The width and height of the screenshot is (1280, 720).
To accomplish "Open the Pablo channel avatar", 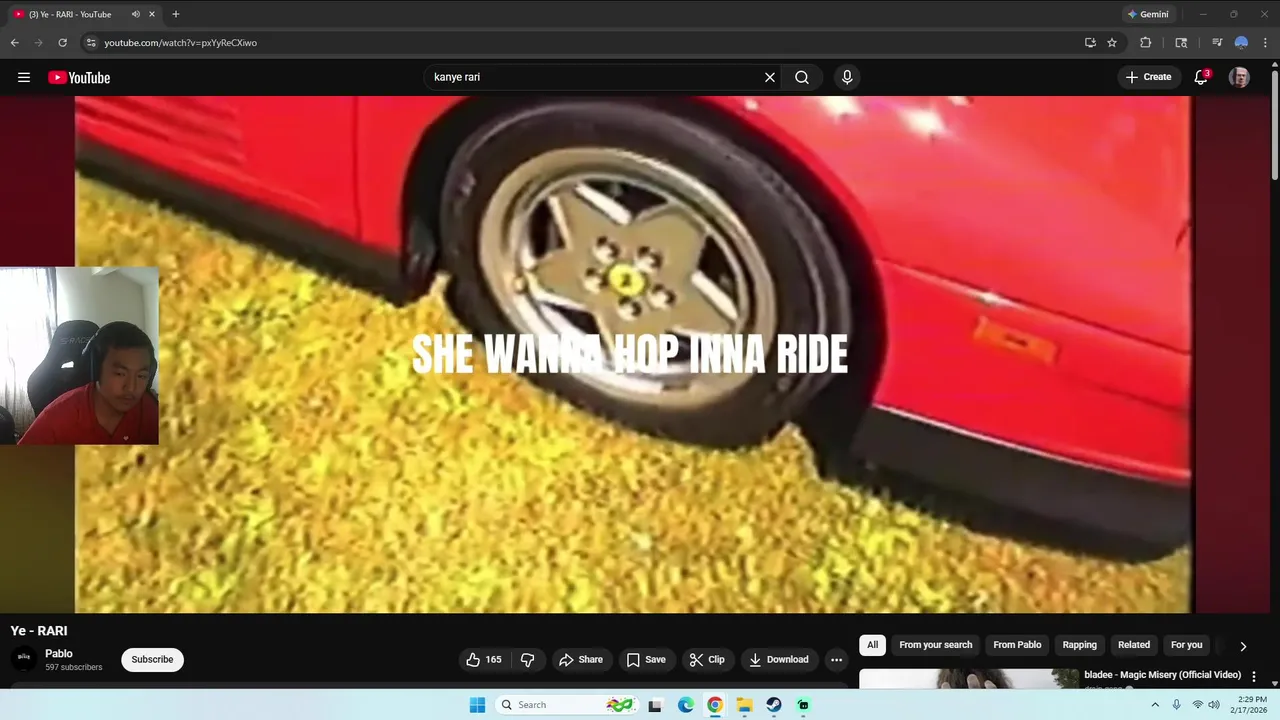I will pos(24,659).
